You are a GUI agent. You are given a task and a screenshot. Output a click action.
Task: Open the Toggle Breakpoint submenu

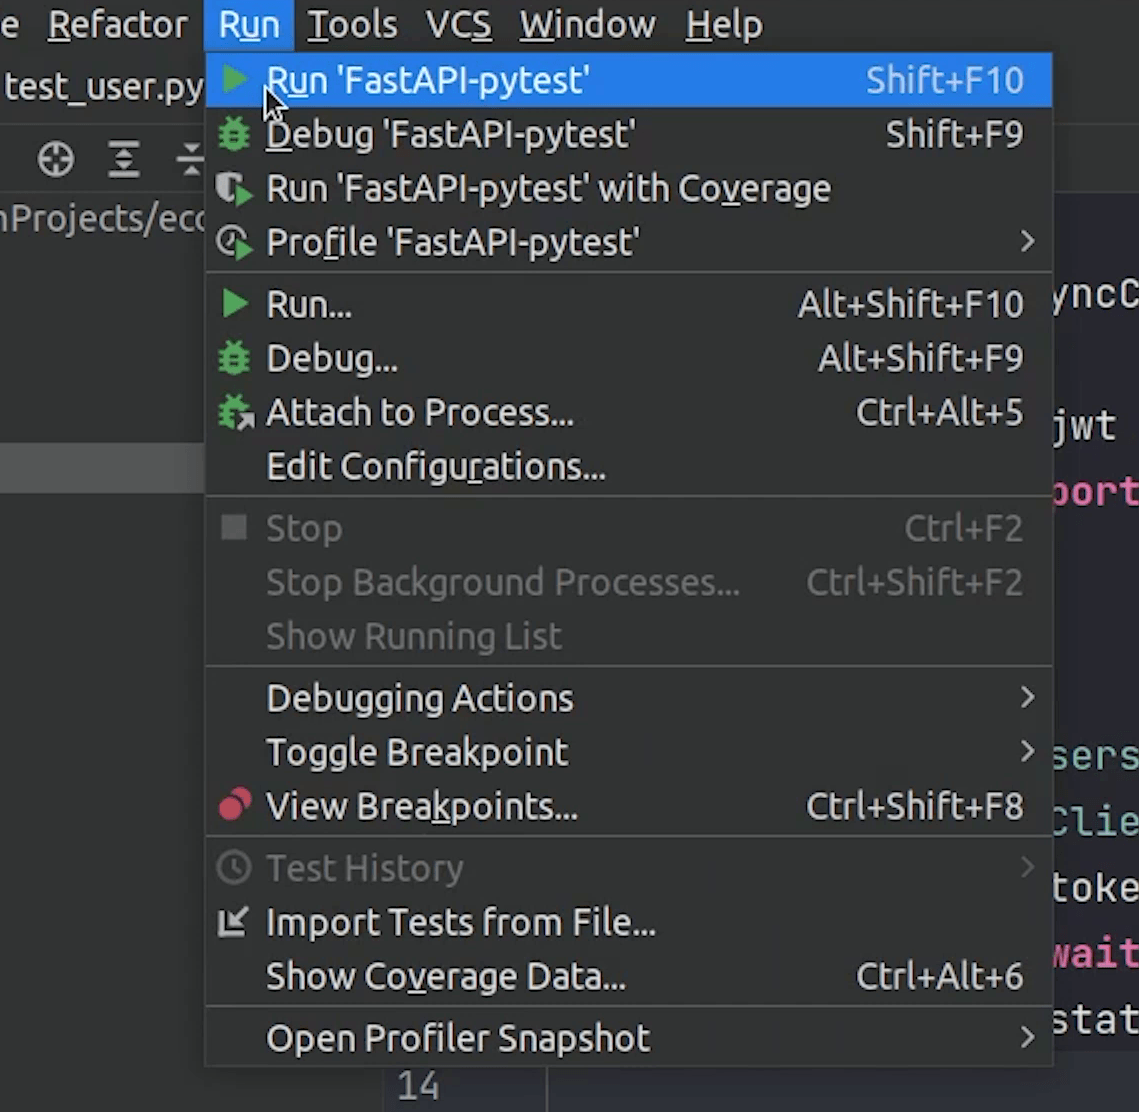1027,752
